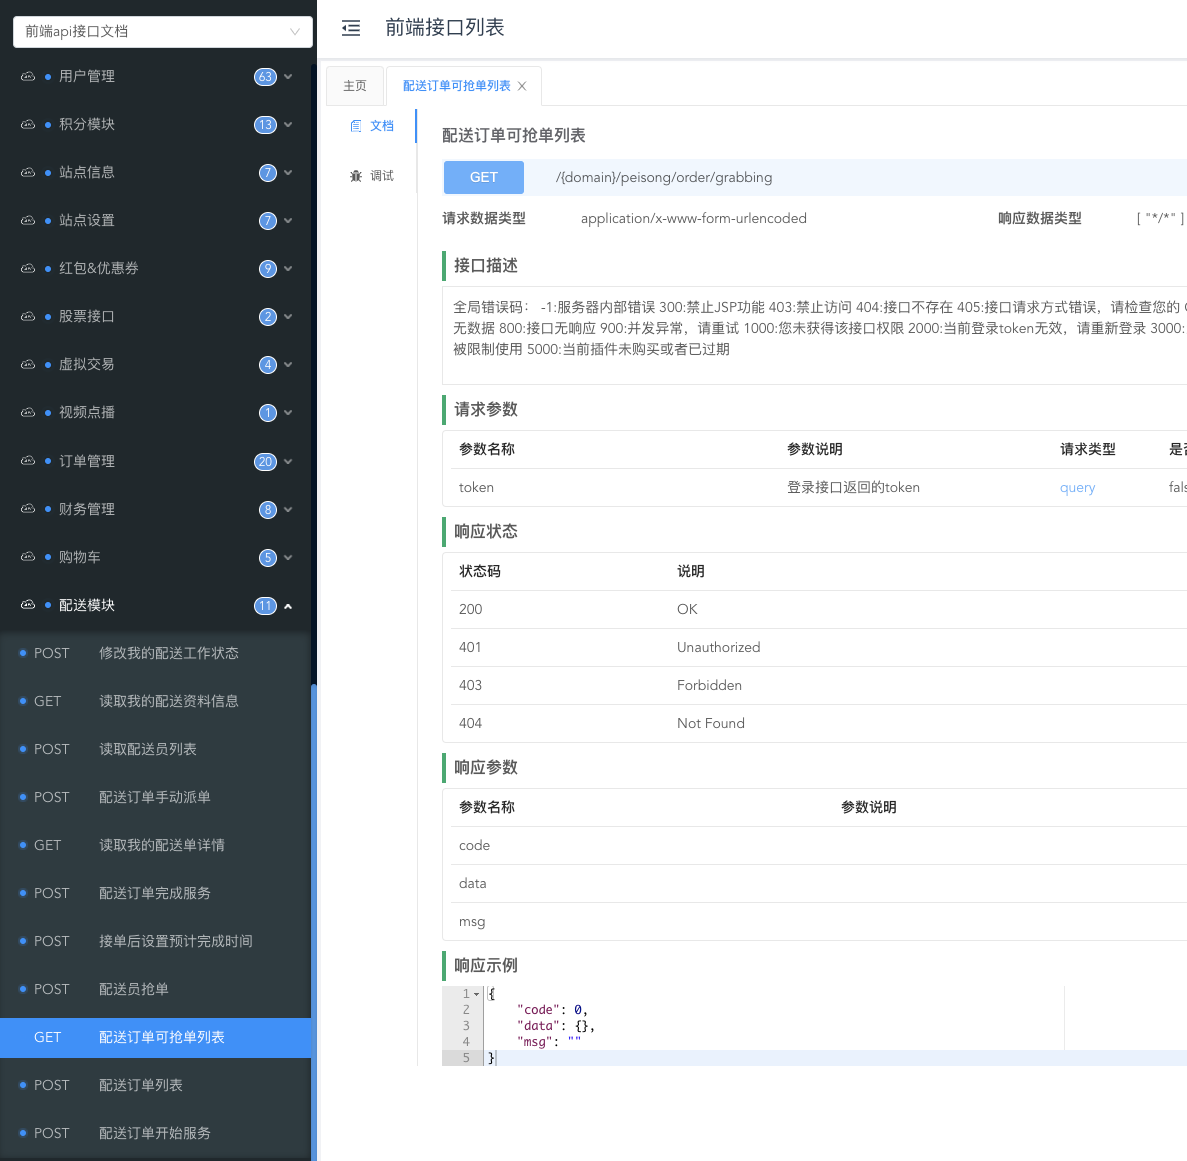
Task: Click the data response parameter row
Action: [818, 884]
